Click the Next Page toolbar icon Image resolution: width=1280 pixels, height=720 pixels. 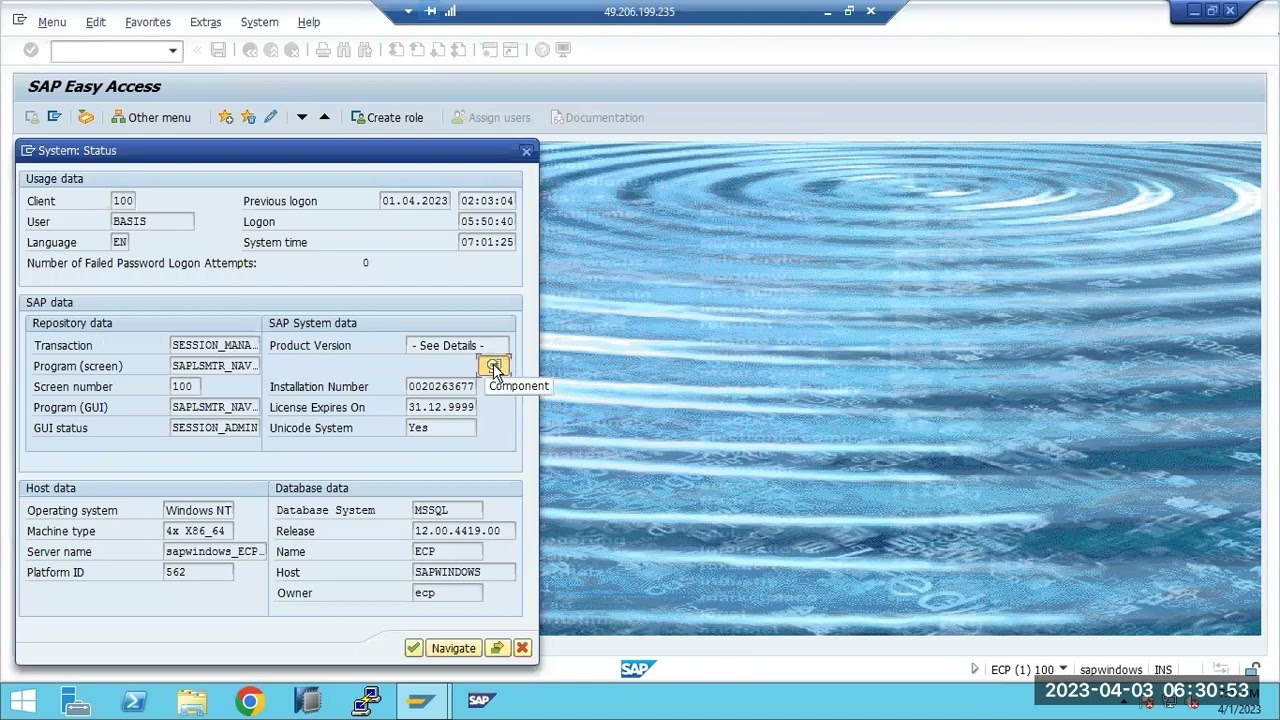click(438, 50)
